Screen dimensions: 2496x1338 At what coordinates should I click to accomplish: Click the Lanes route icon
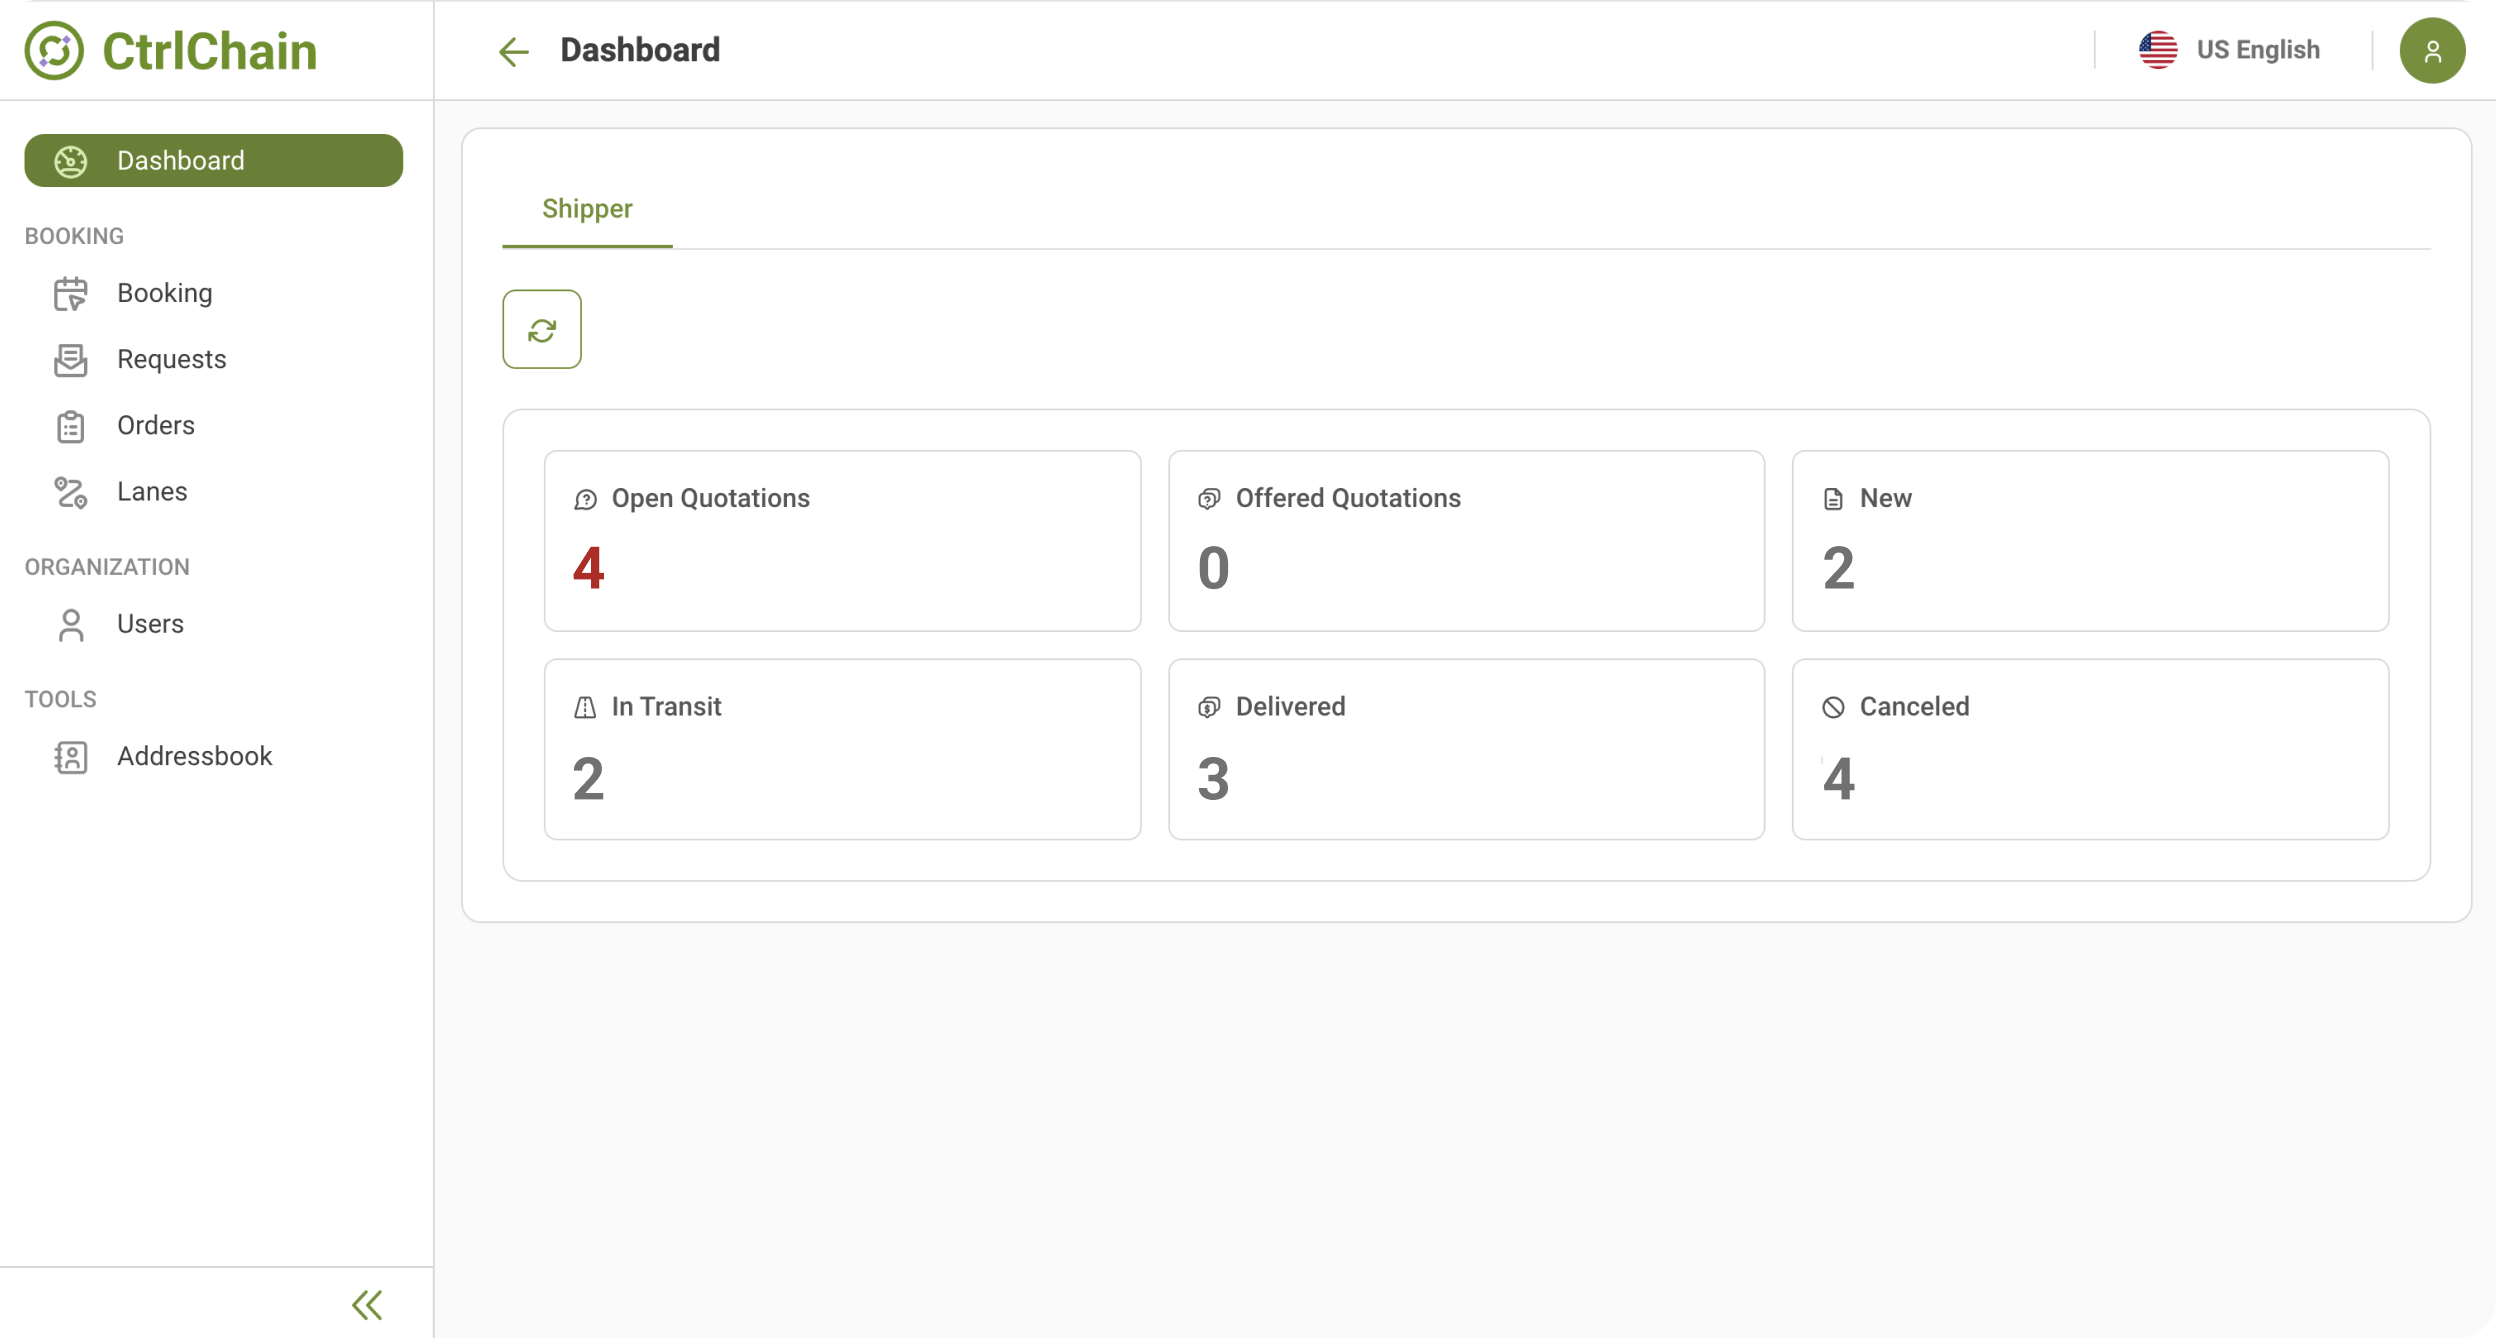tap(70, 492)
